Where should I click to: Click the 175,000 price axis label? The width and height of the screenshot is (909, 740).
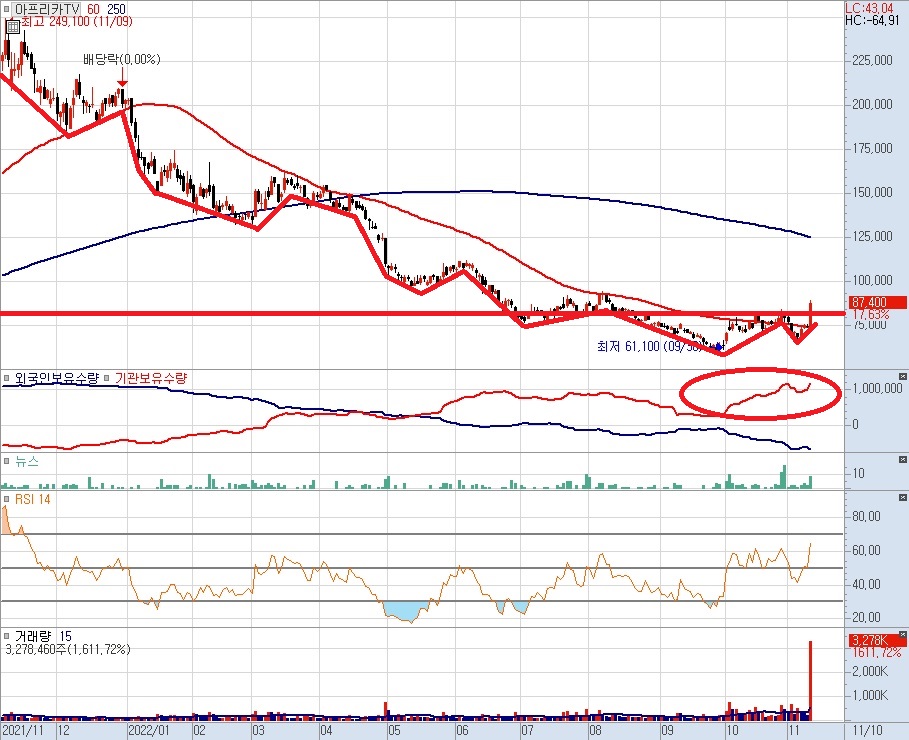pyautogui.click(x=872, y=148)
